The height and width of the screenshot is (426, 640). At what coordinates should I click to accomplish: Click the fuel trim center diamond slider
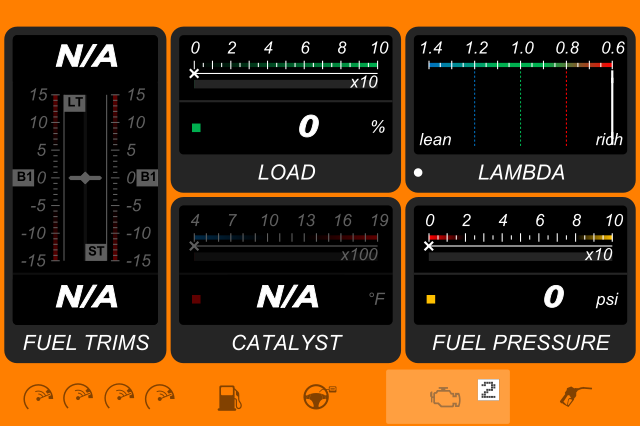pyautogui.click(x=85, y=178)
